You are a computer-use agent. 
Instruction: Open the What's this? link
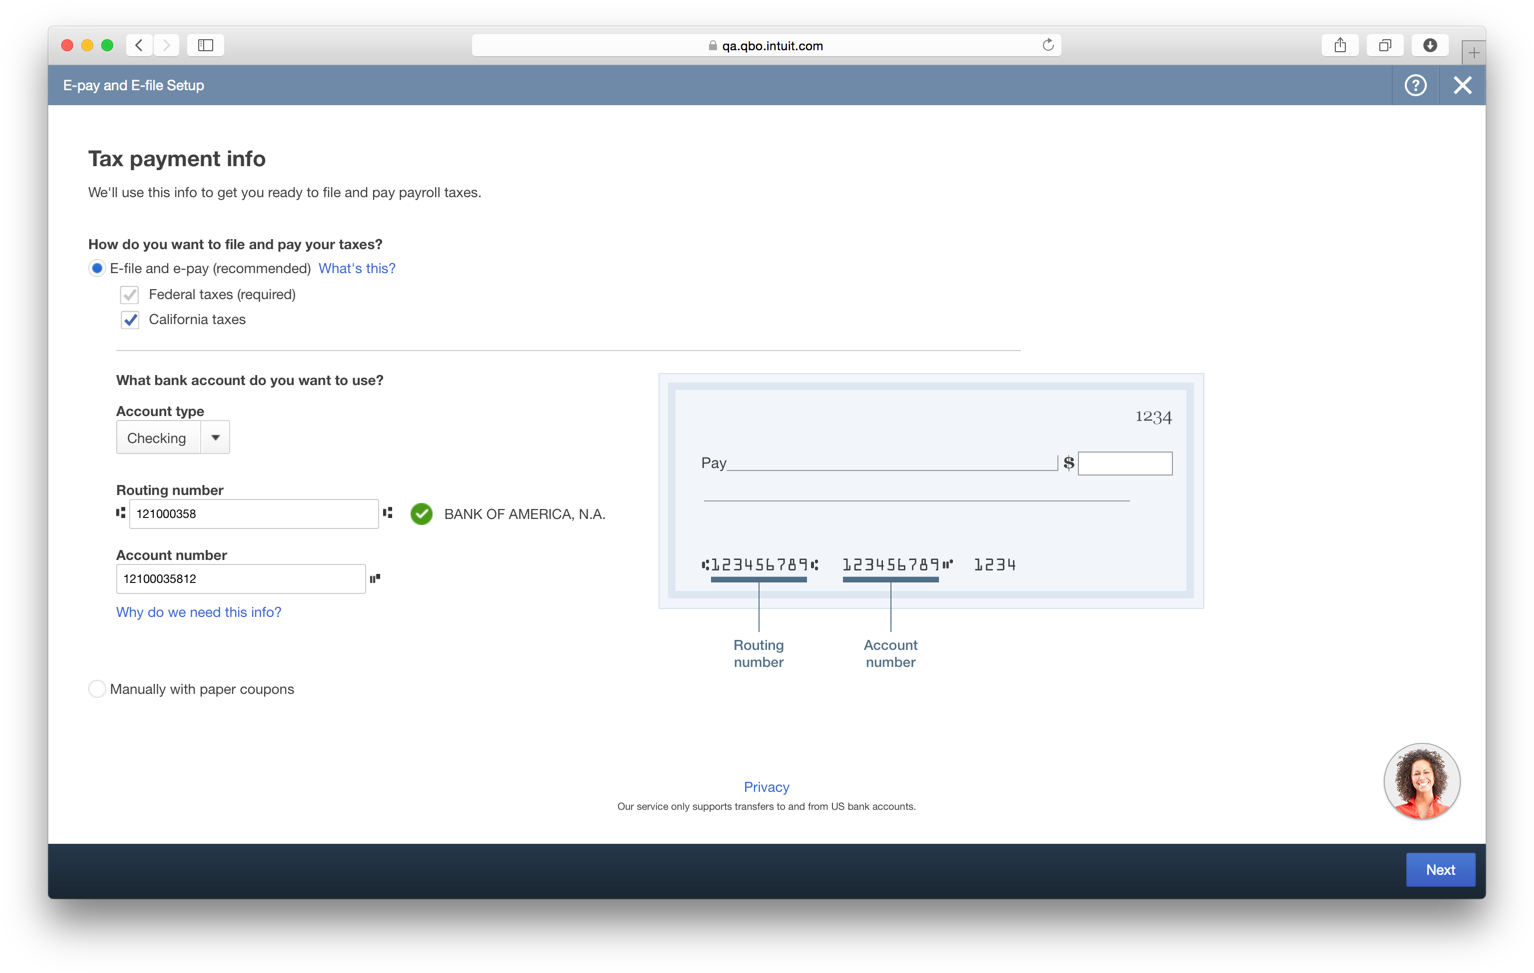click(x=357, y=268)
